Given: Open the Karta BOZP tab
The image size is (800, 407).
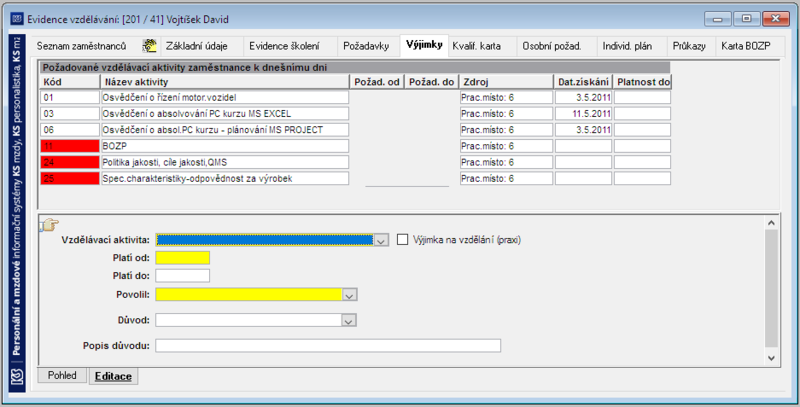Looking at the screenshot, I should (745, 46).
